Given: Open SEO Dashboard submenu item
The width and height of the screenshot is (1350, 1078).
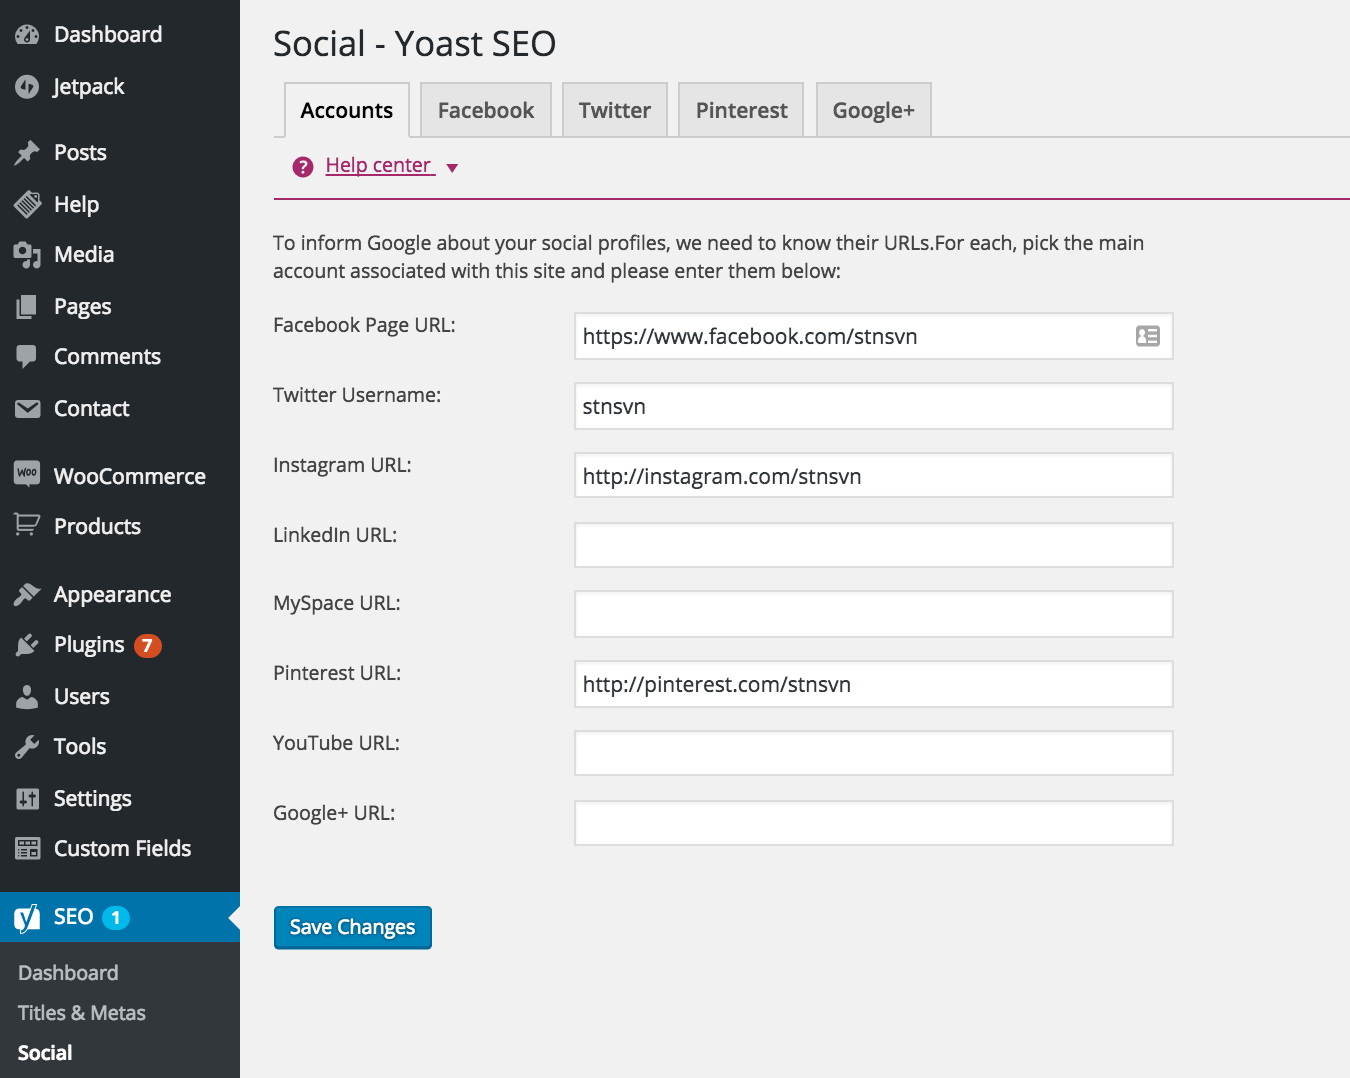Looking at the screenshot, I should (x=68, y=973).
